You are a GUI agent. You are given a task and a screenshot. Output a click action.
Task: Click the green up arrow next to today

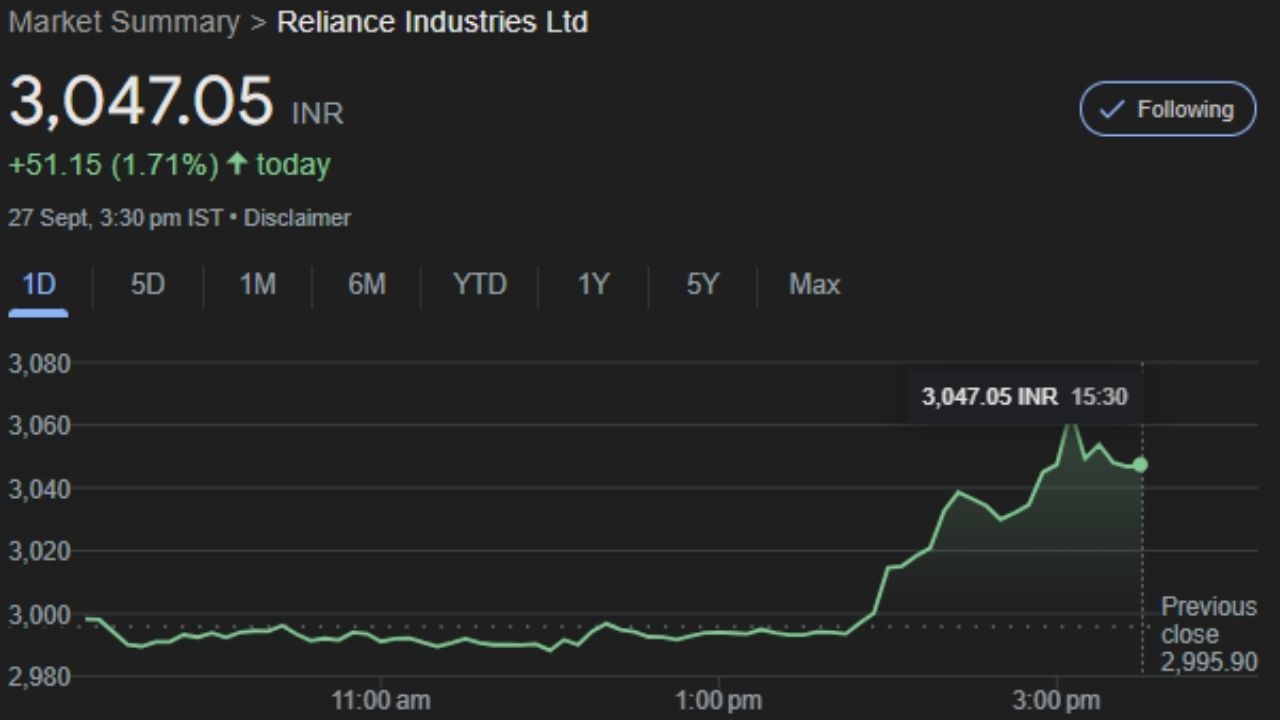(237, 164)
